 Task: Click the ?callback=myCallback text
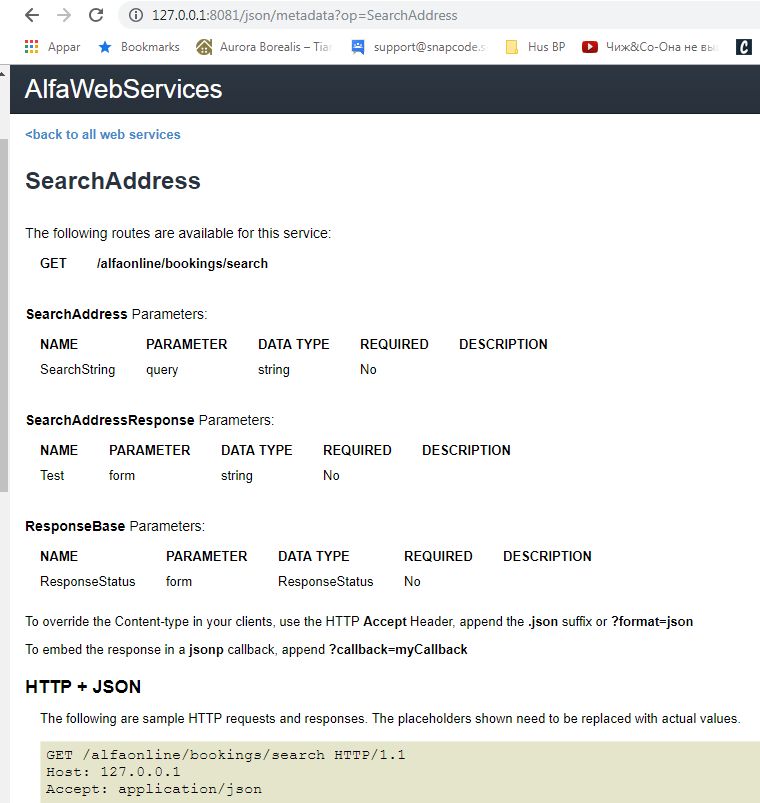tap(398, 649)
